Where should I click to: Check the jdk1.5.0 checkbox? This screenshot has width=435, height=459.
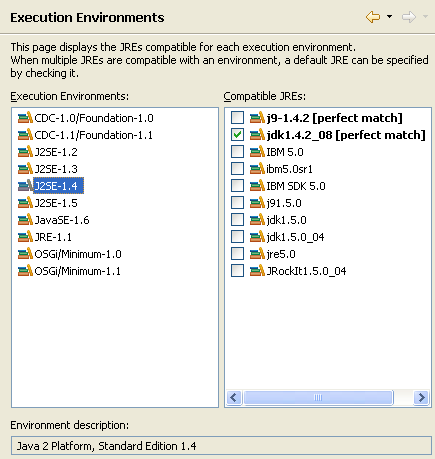[237, 220]
